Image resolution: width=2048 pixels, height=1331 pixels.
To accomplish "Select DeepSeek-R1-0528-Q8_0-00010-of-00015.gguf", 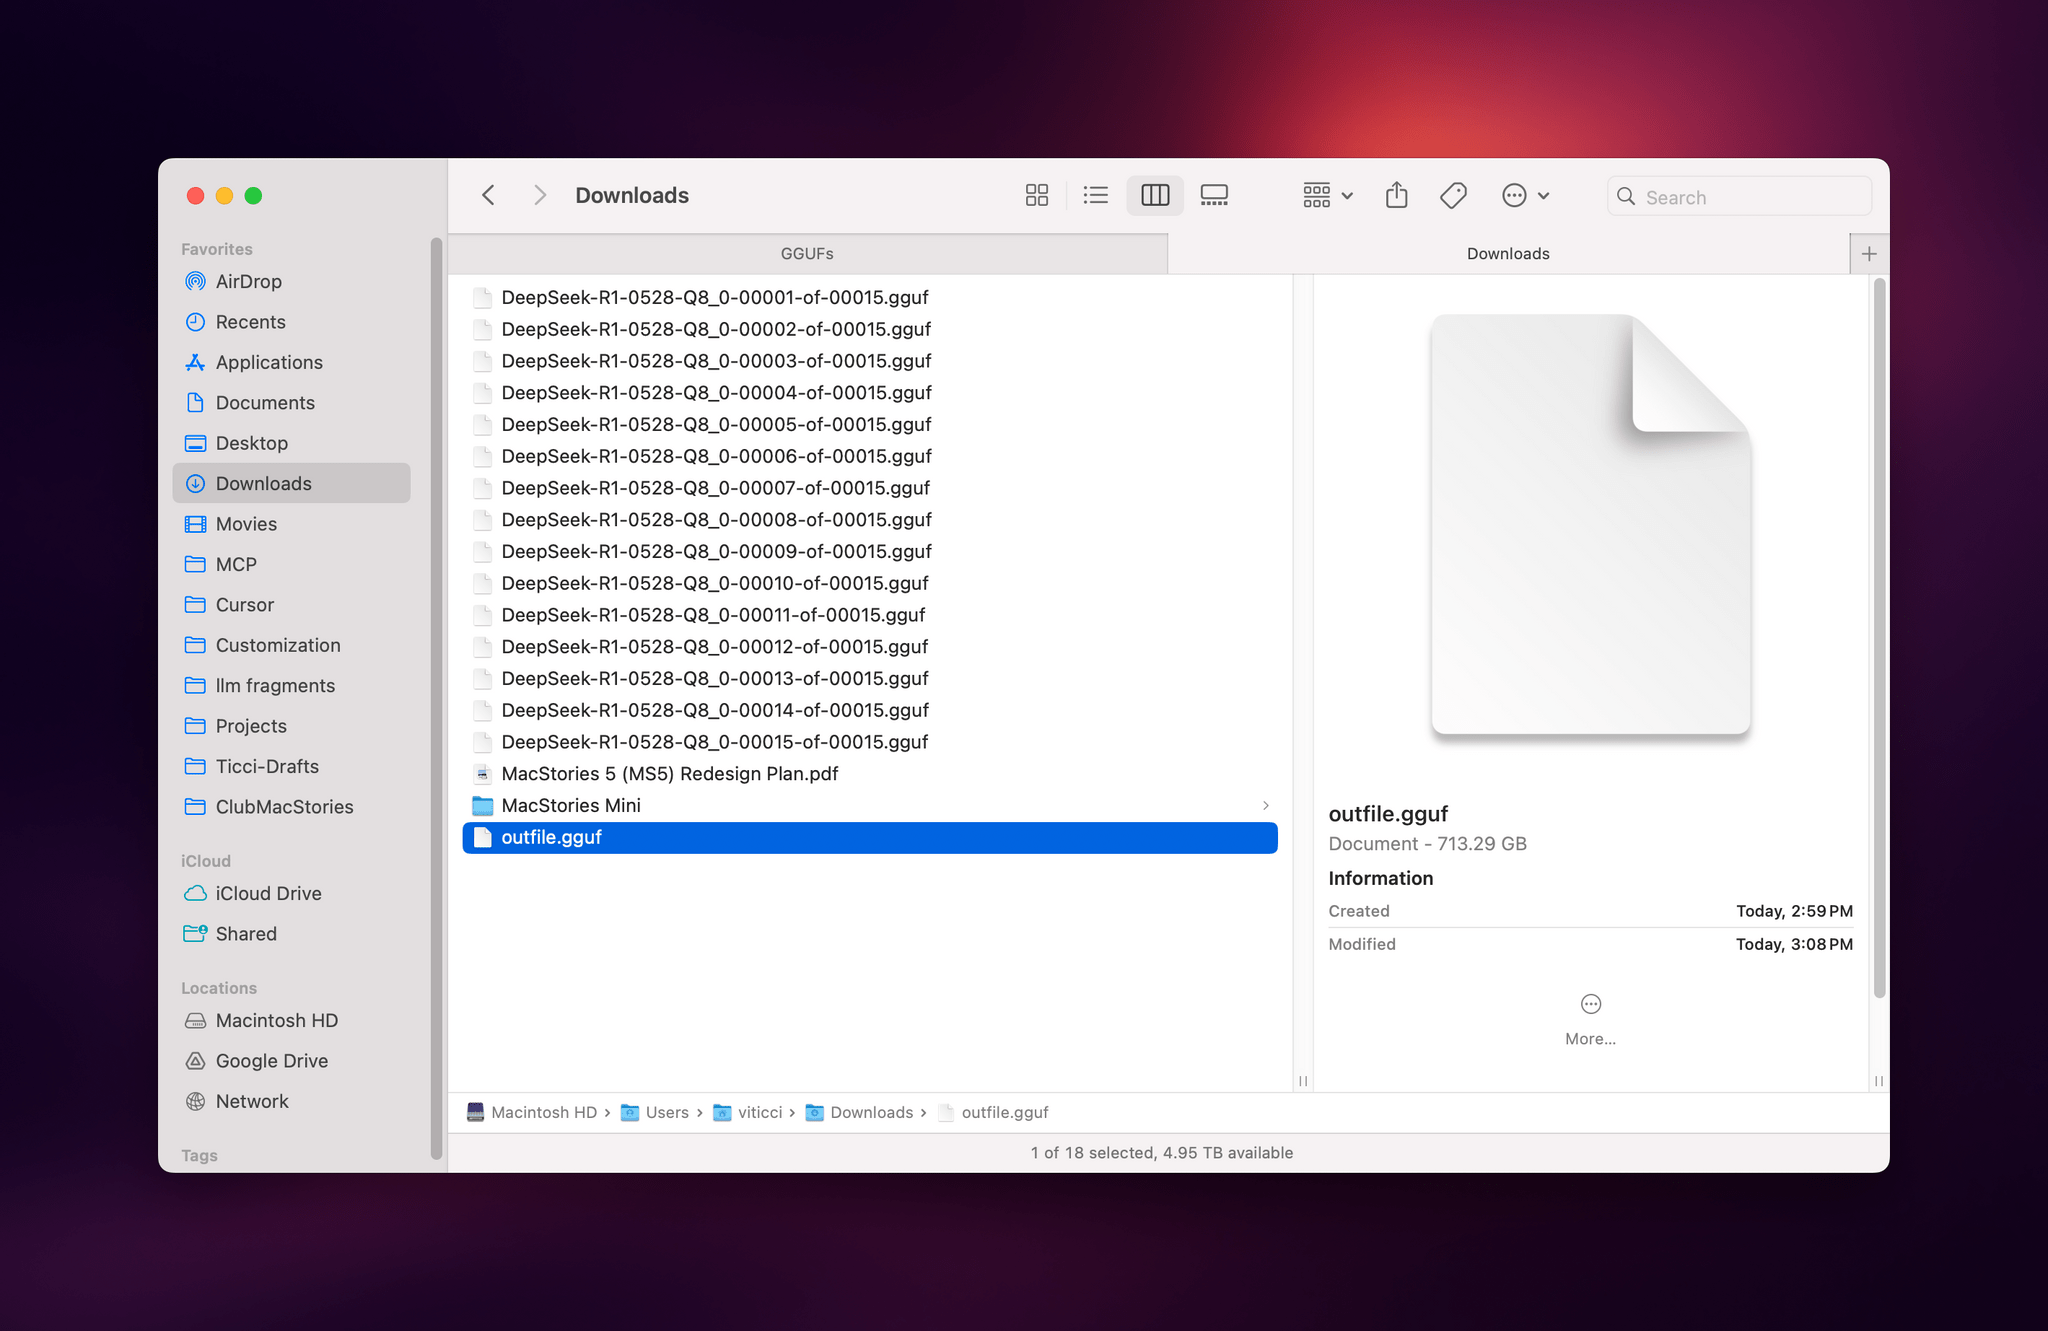I will coord(870,583).
